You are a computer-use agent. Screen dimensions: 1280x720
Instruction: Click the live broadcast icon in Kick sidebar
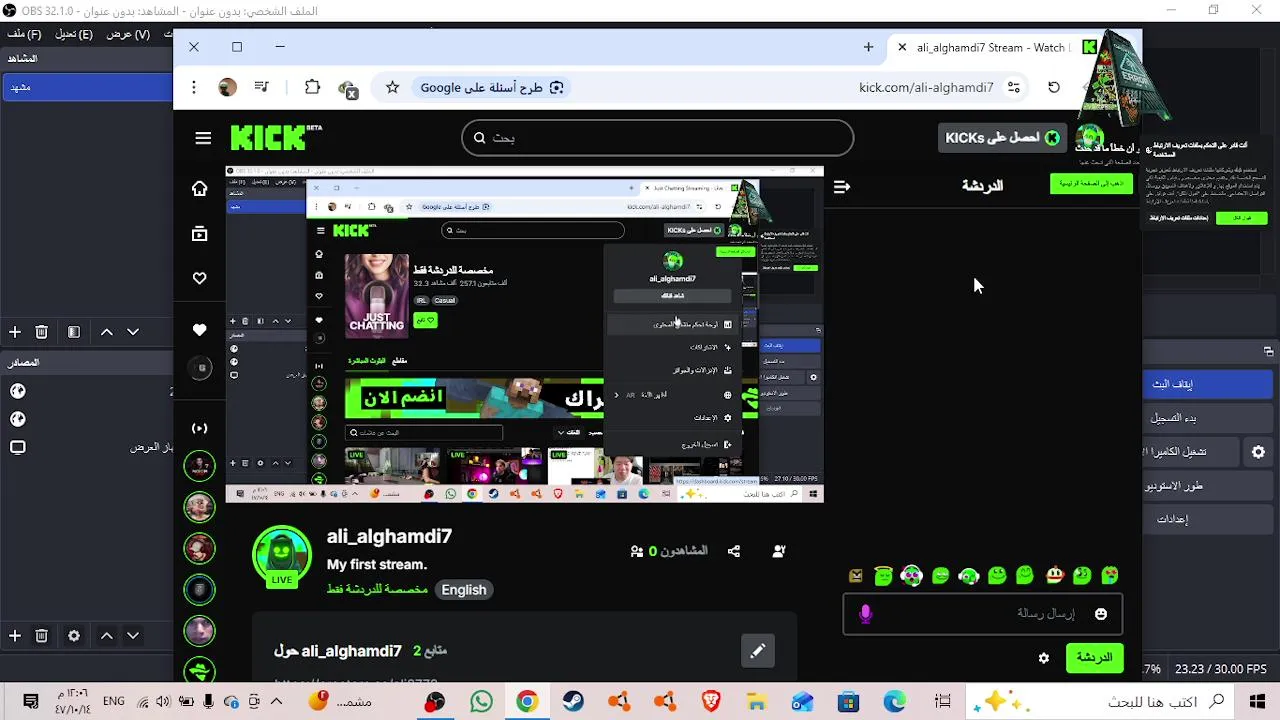[200, 428]
